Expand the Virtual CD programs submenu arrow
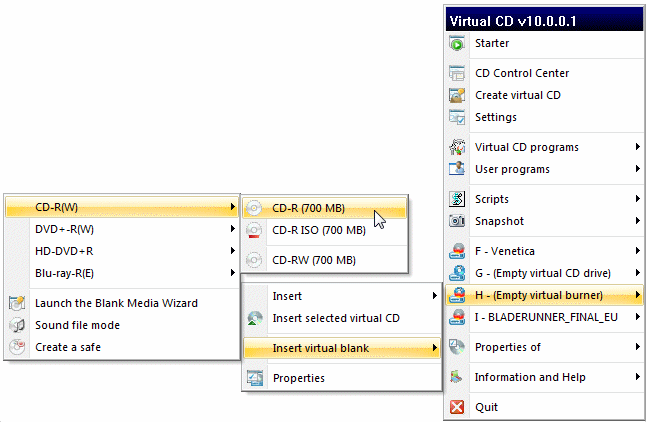The height and width of the screenshot is (422, 646). (x=637, y=147)
